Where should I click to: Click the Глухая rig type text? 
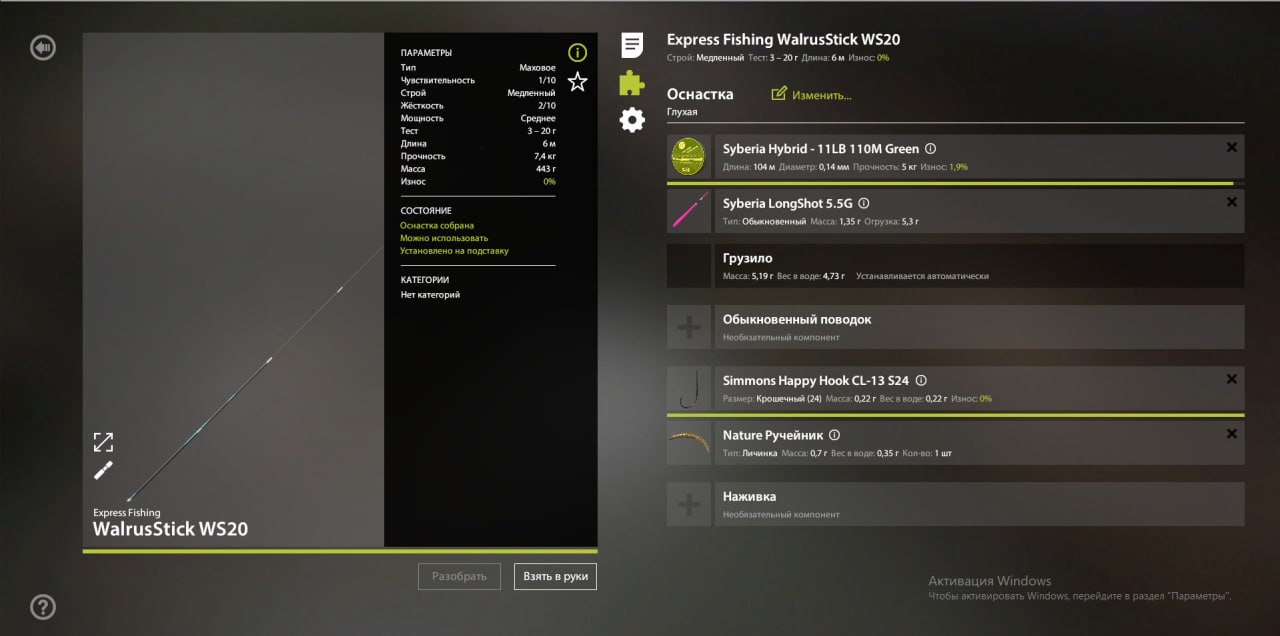pyautogui.click(x=682, y=112)
